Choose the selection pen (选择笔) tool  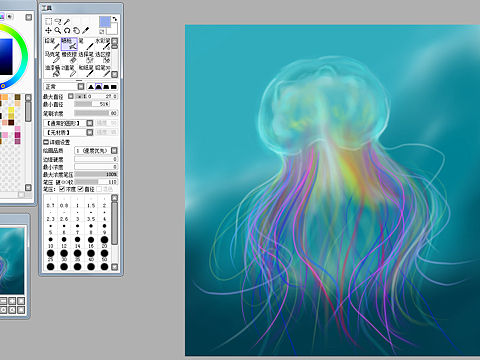86,57
